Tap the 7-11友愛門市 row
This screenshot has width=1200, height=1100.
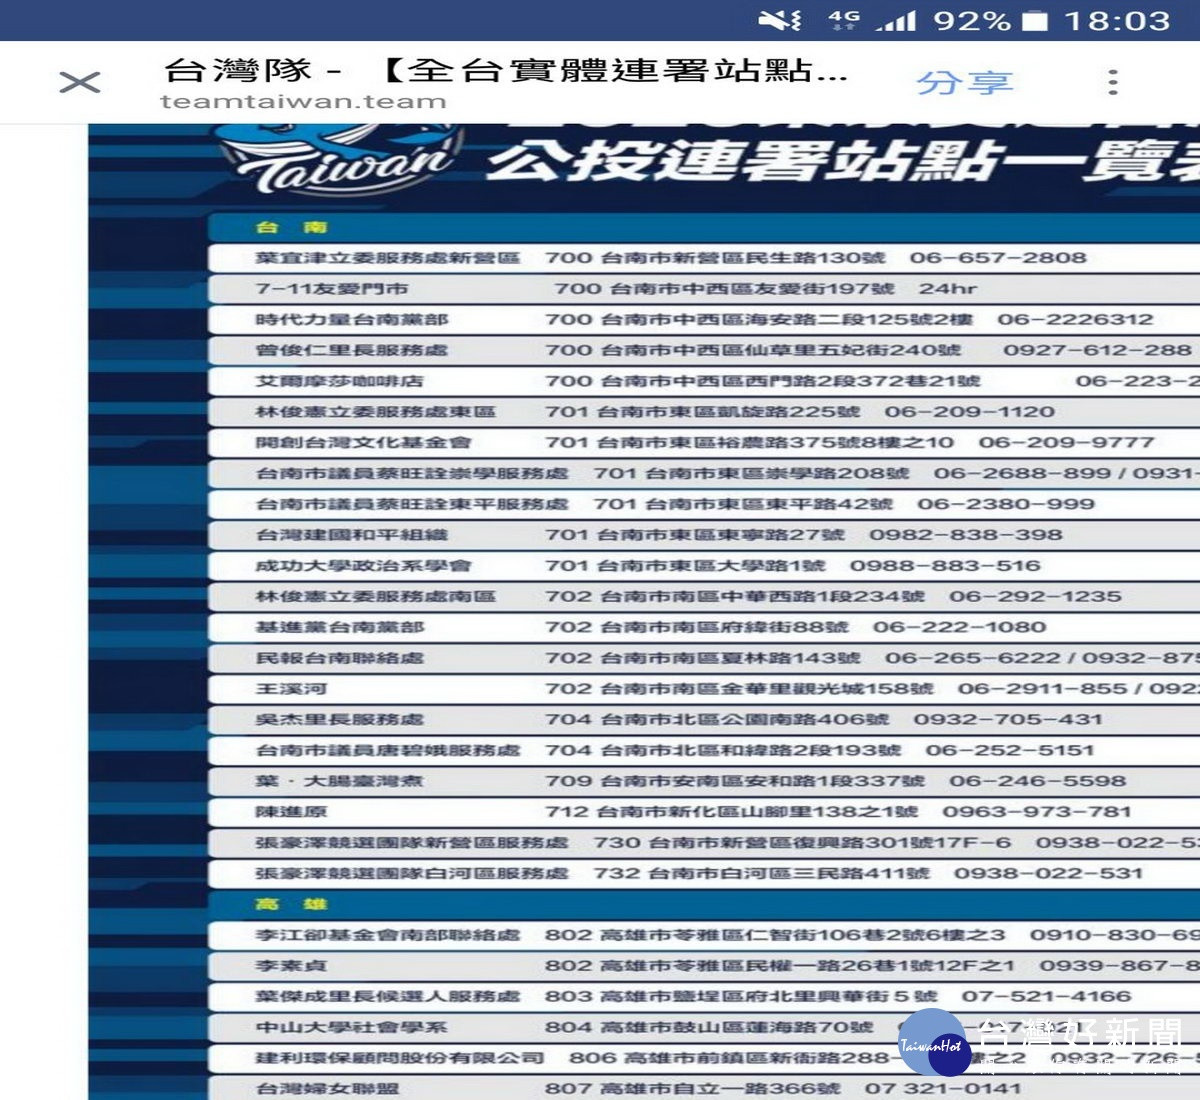pyautogui.click(x=331, y=289)
